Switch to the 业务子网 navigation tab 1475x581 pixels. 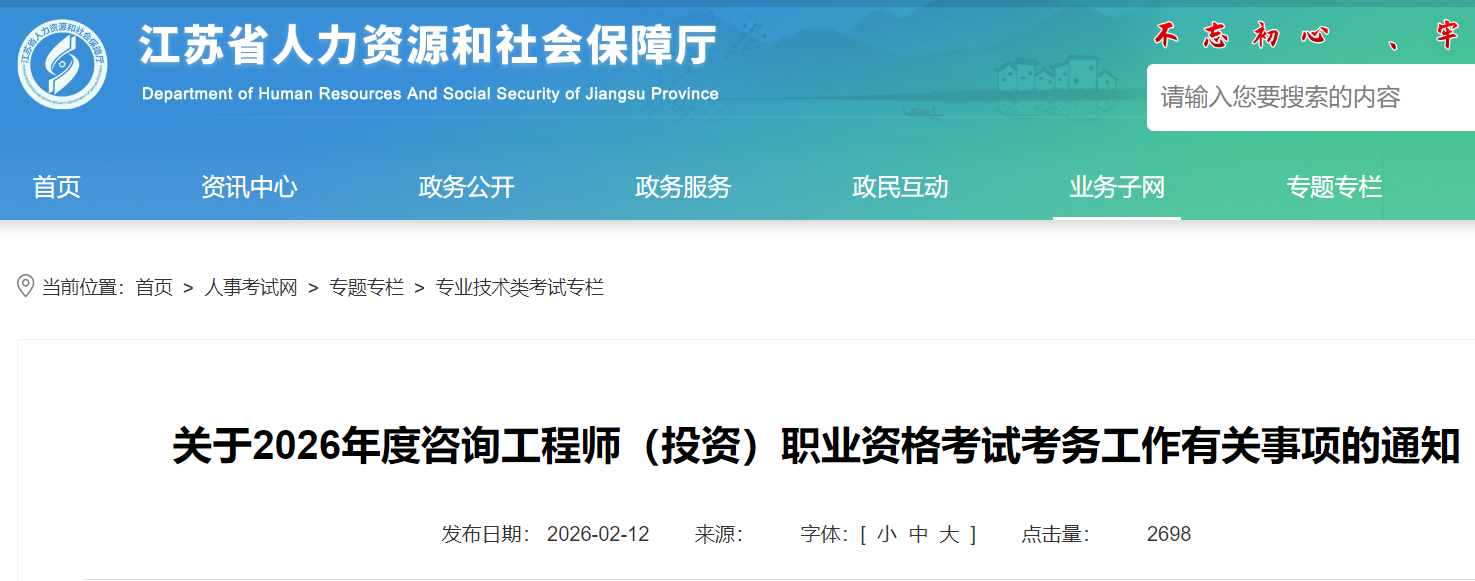click(x=1117, y=187)
